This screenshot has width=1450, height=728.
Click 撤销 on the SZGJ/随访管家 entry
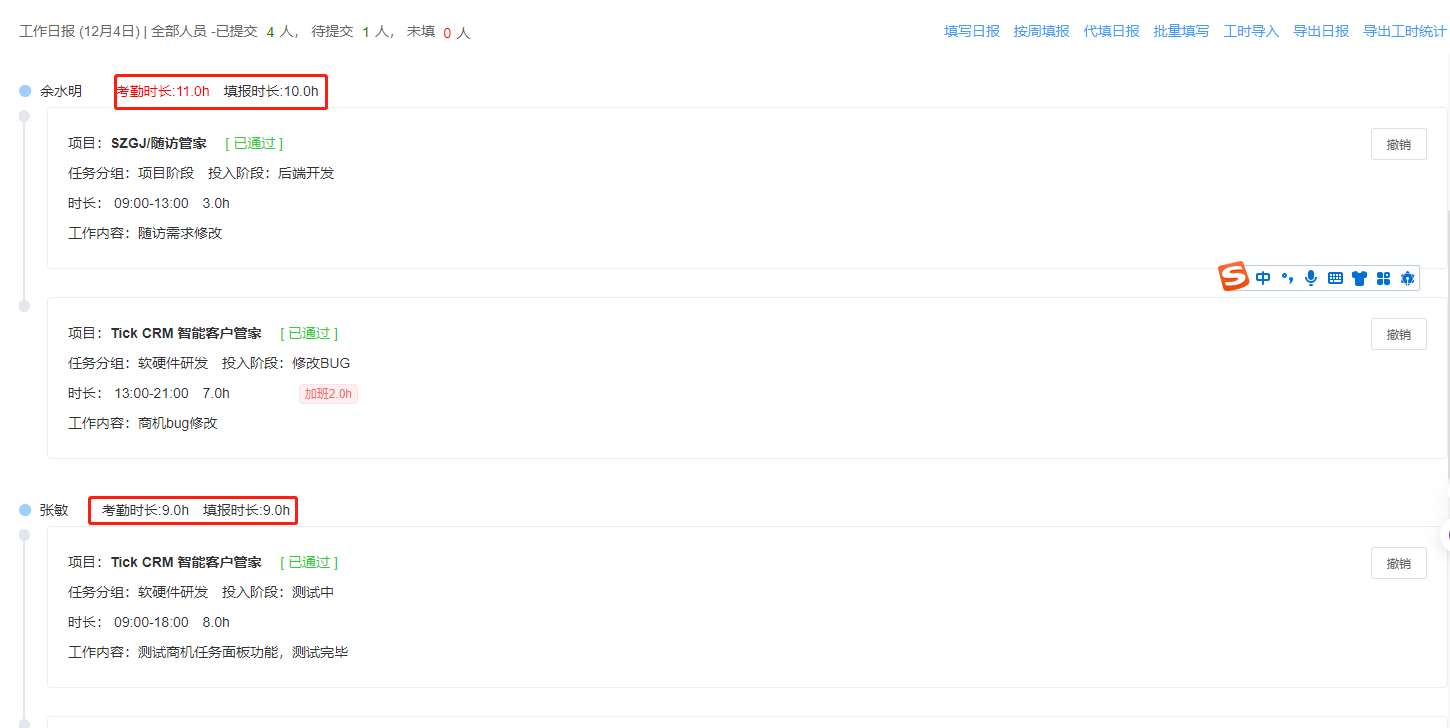(x=1399, y=144)
